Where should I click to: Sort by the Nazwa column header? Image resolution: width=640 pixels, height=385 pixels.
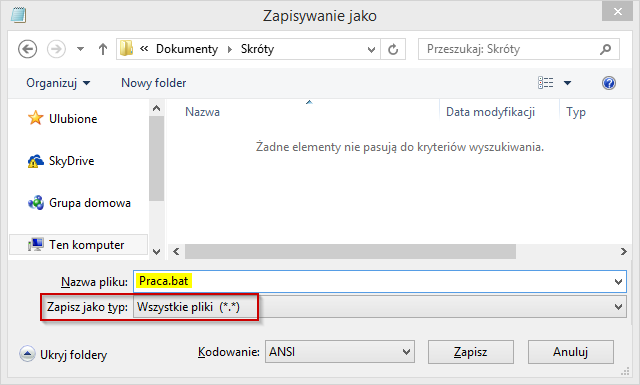202,112
